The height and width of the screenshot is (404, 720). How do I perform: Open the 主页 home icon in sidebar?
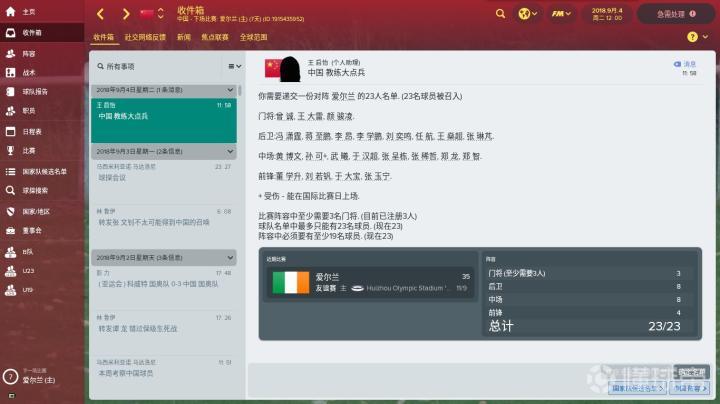[11, 11]
